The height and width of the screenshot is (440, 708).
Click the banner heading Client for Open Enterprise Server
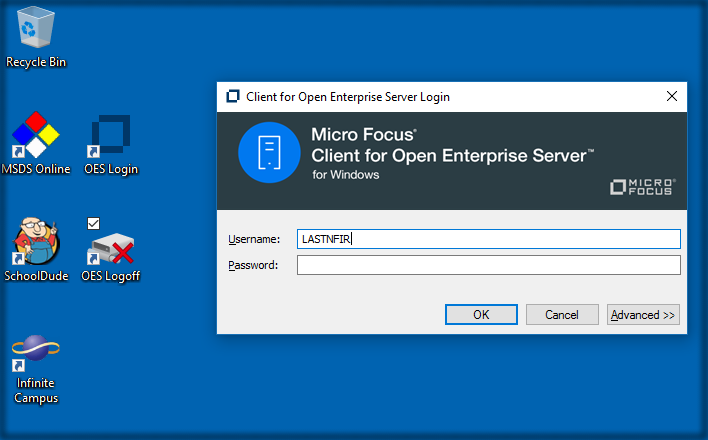click(452, 155)
